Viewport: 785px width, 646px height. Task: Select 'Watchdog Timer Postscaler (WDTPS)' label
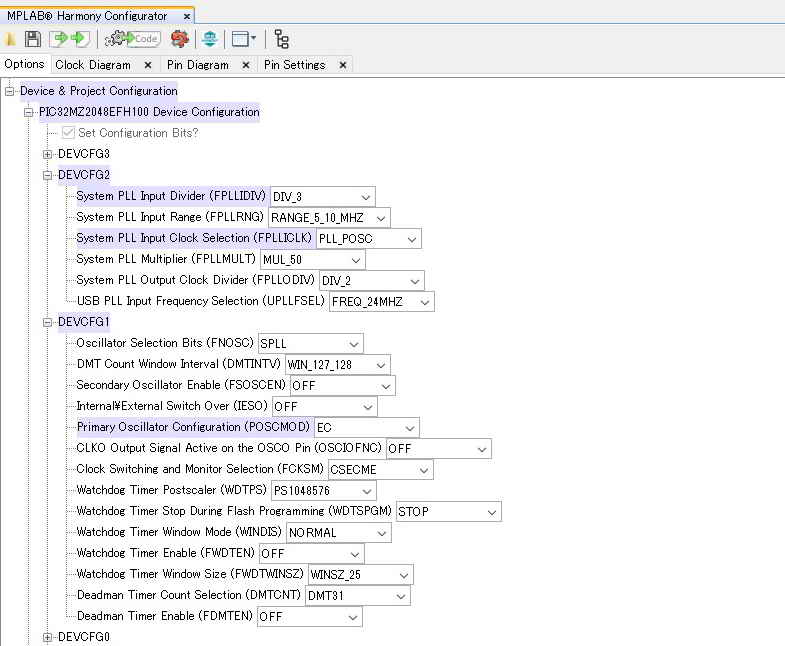click(171, 491)
